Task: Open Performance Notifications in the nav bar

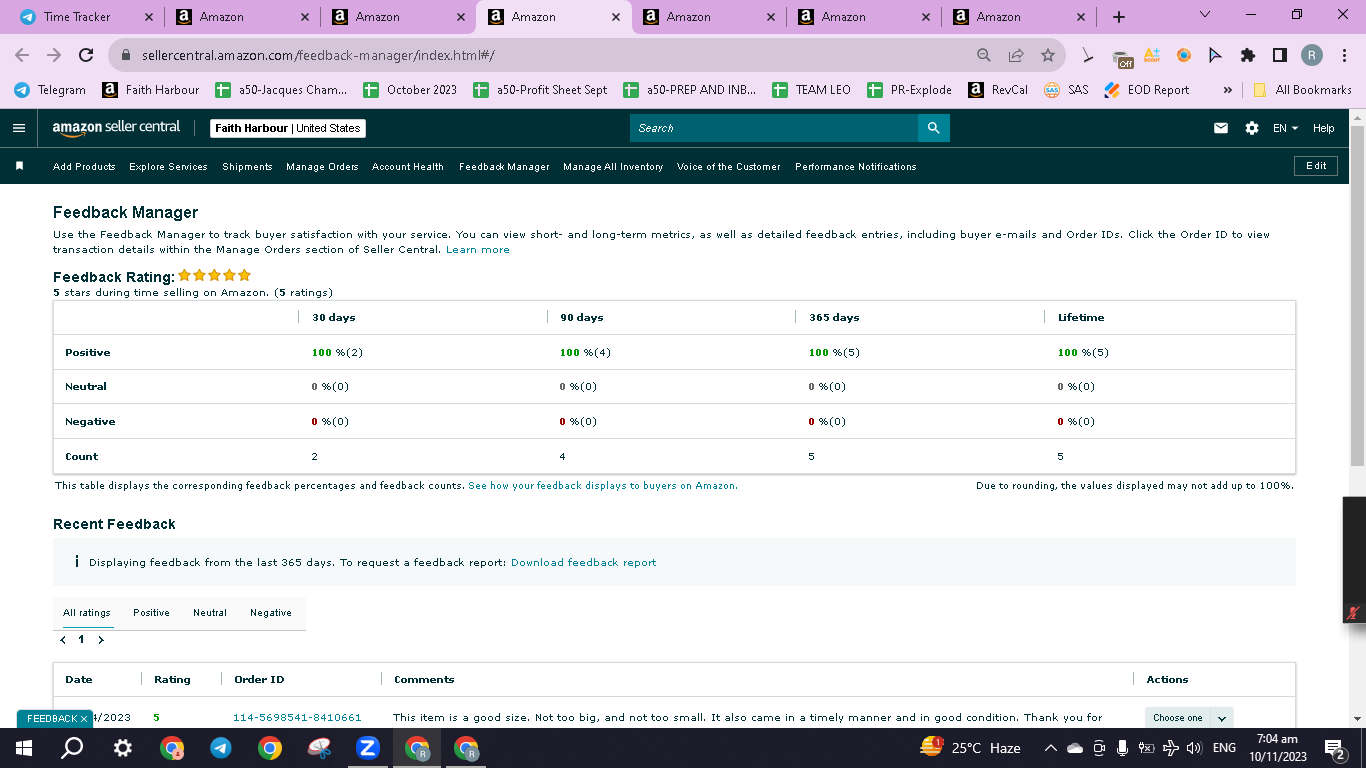Action: (x=856, y=167)
